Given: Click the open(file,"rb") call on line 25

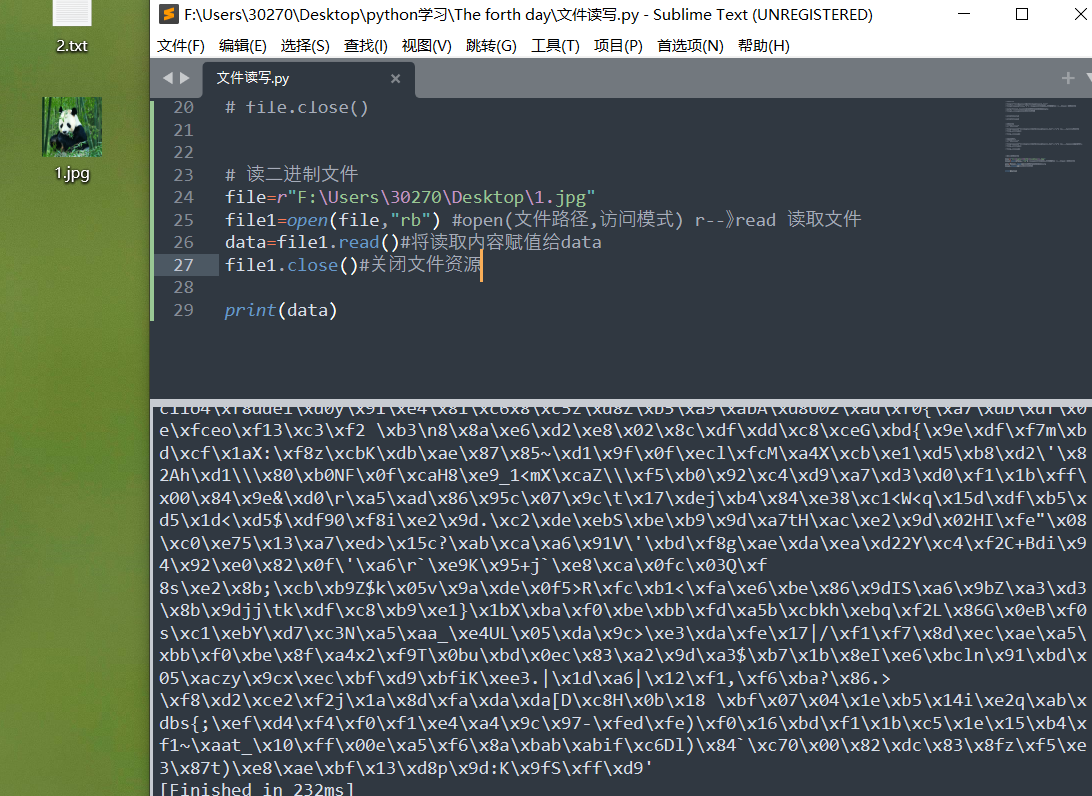Looking at the screenshot, I should pos(364,220).
